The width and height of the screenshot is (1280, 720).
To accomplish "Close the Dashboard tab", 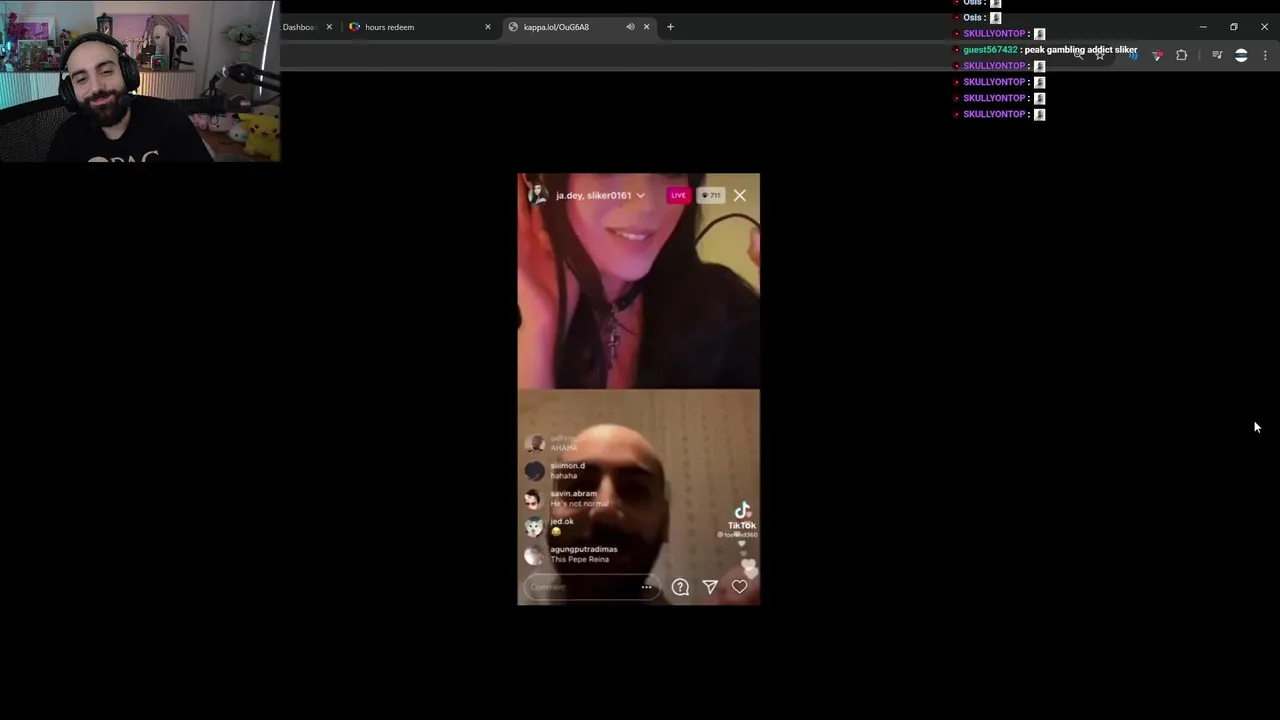I will pos(329,27).
